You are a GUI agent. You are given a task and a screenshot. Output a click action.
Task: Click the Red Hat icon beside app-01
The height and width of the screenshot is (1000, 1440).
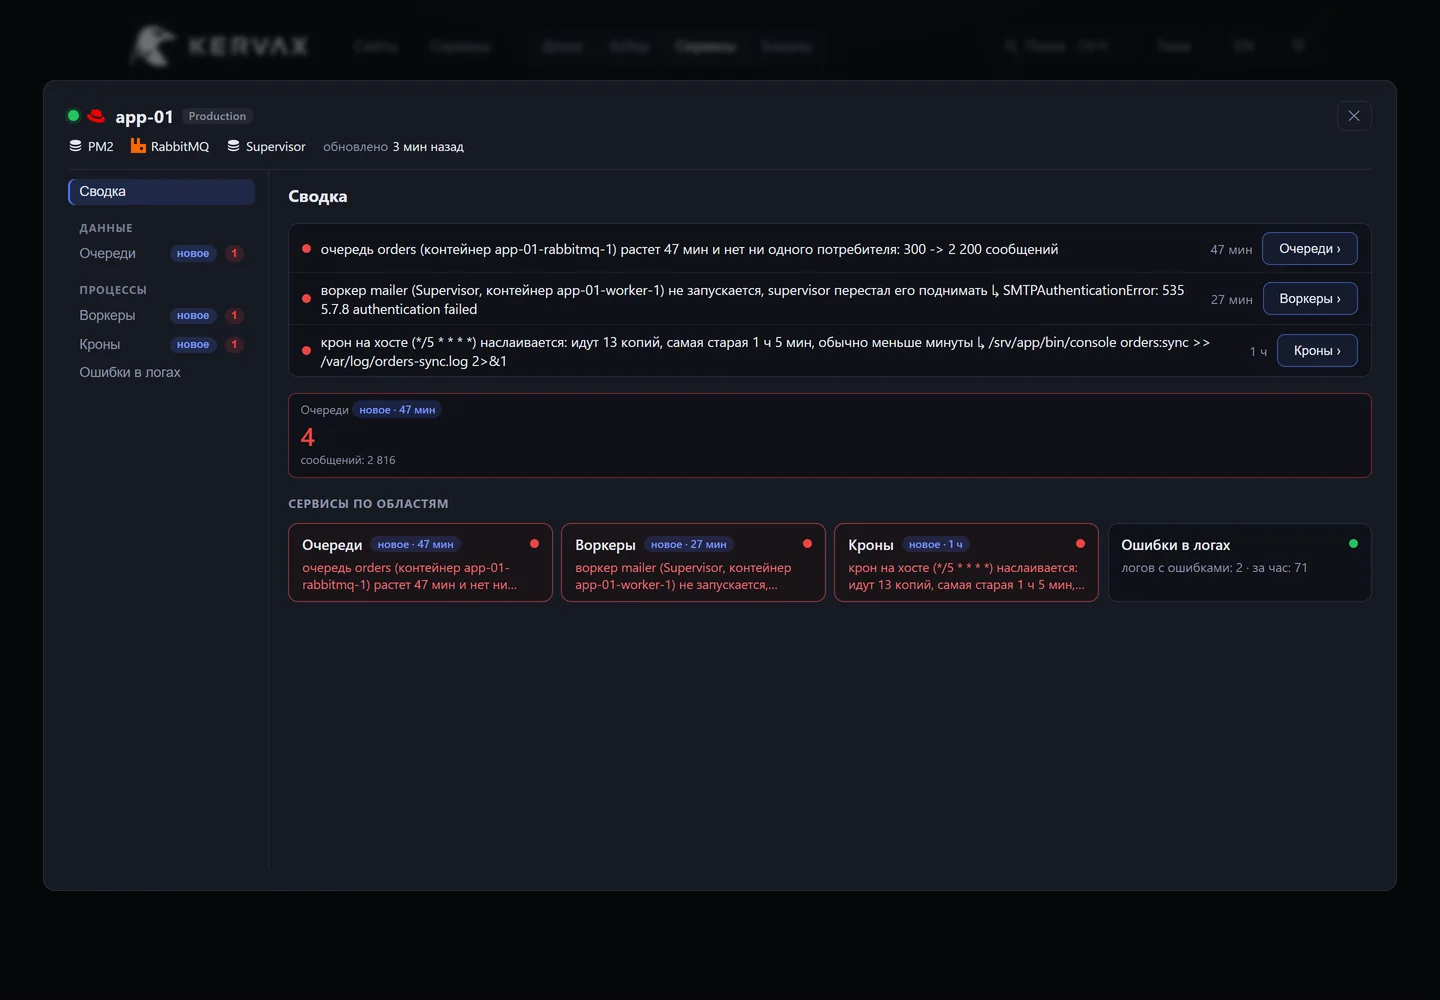tap(96, 116)
